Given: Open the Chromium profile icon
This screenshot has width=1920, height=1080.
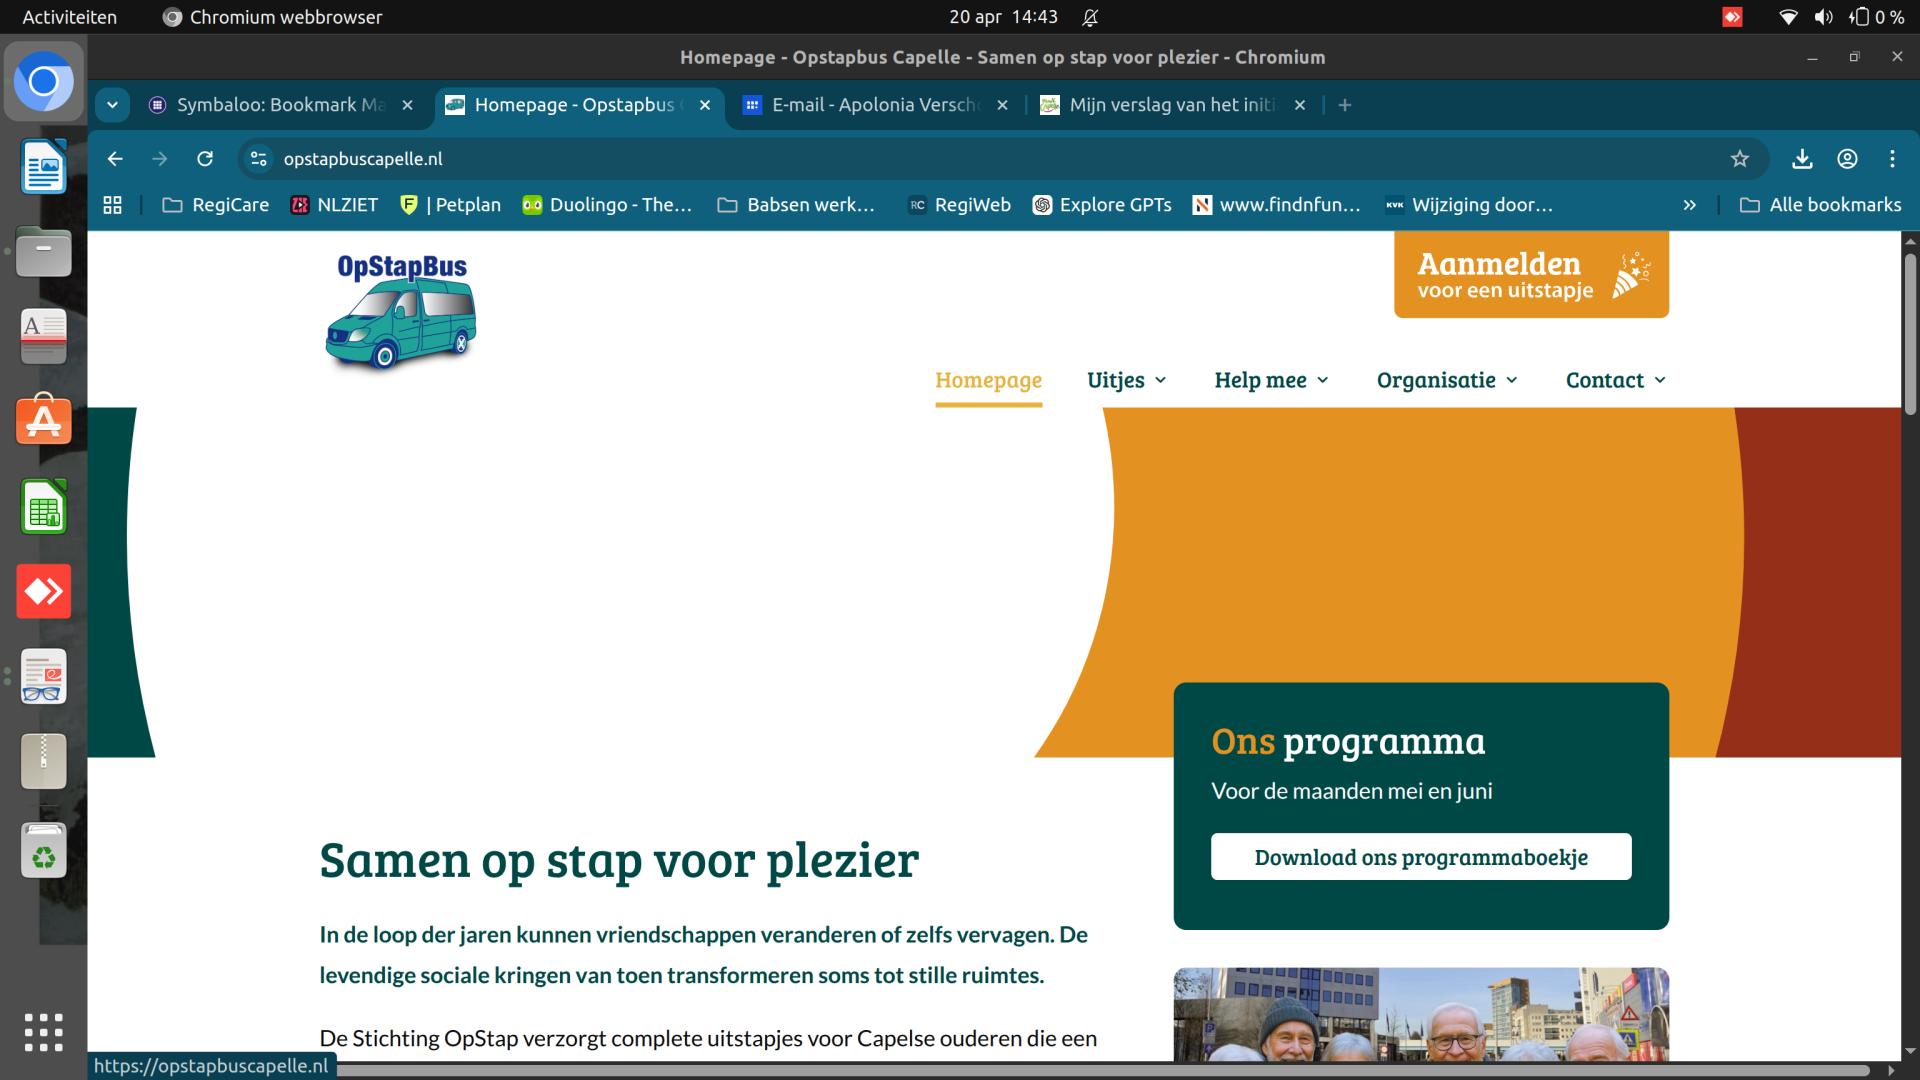Looking at the screenshot, I should coord(1847,158).
